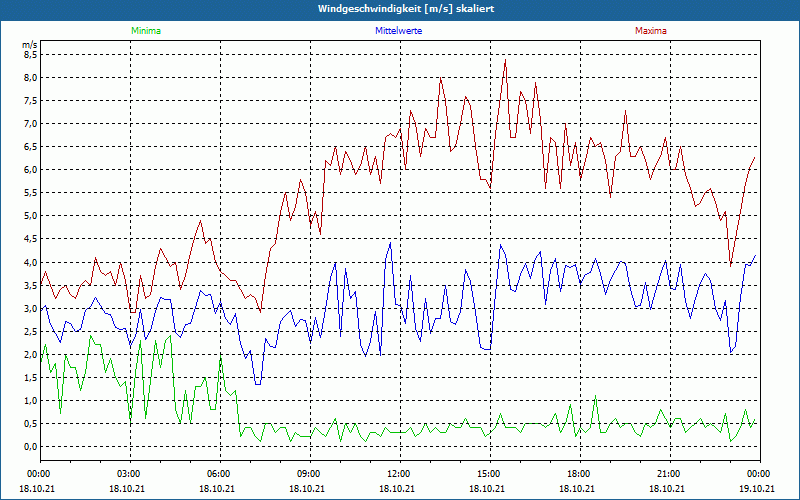Click the y-axis value '4,0'
The width and height of the screenshot is (800, 500).
click(31, 262)
